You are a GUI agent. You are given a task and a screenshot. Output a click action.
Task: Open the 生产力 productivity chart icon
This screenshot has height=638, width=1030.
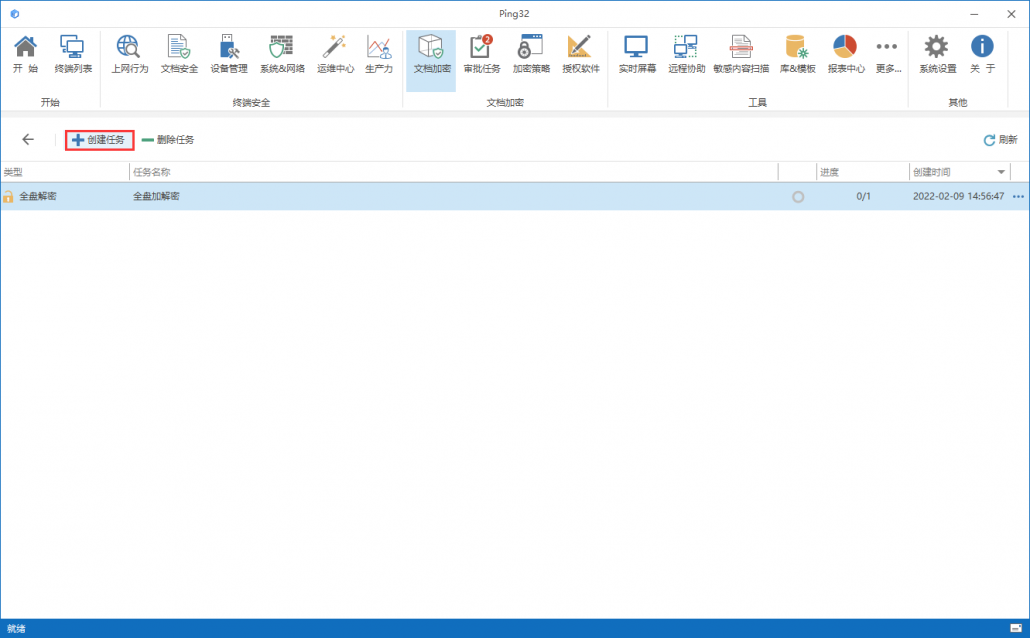379,55
